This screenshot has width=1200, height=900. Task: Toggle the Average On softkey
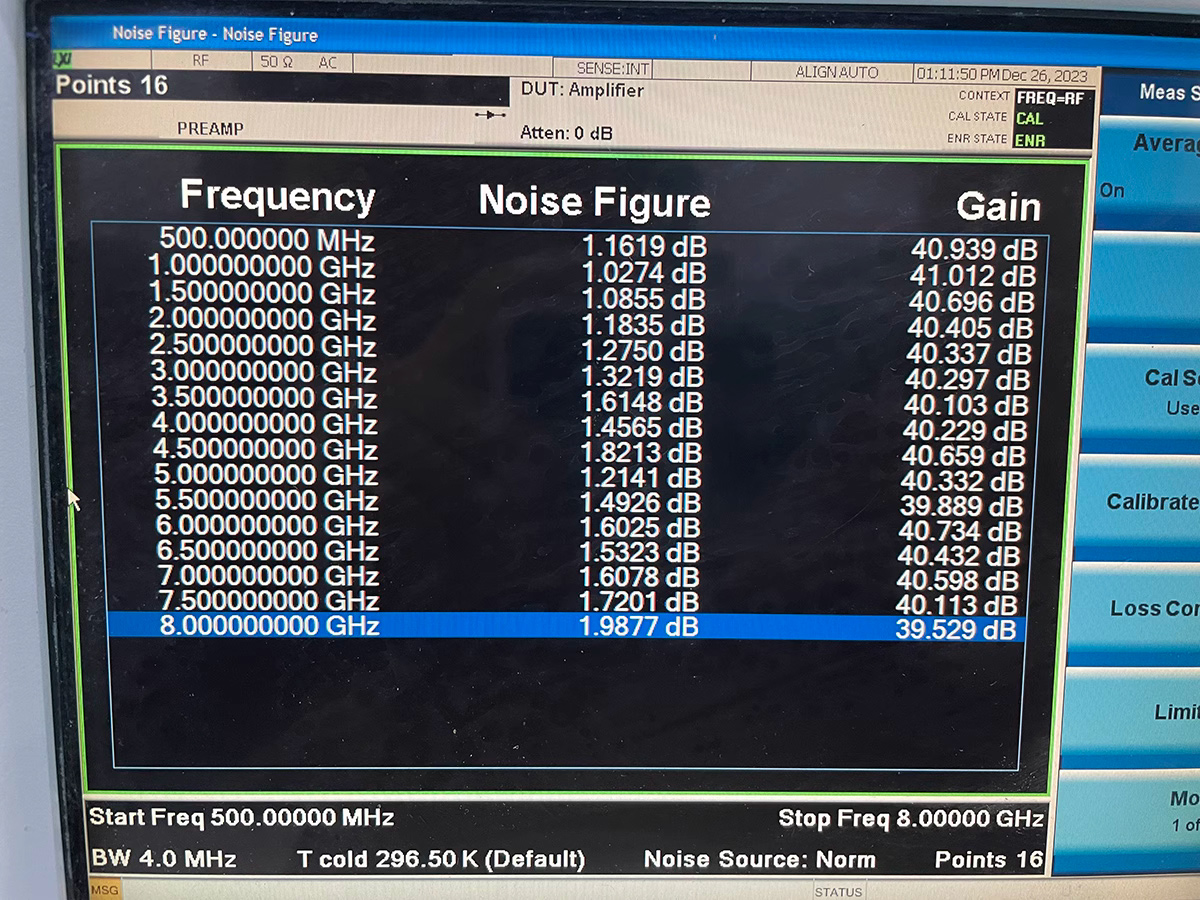coord(1150,165)
